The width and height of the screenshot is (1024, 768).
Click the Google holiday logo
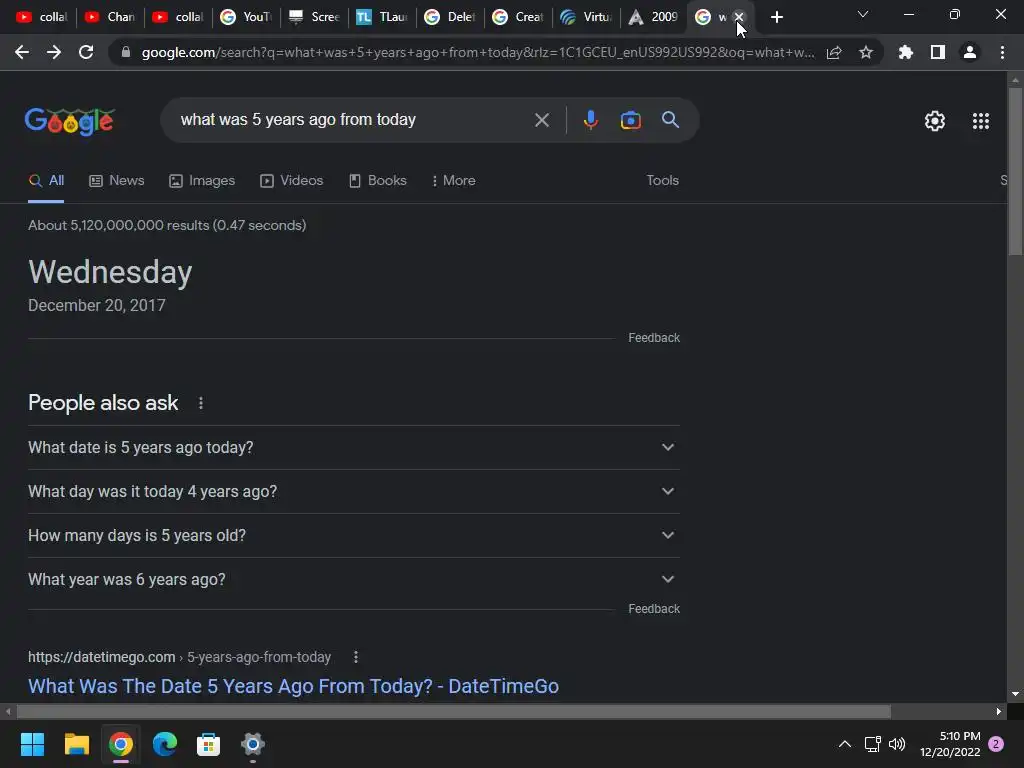click(x=70, y=121)
